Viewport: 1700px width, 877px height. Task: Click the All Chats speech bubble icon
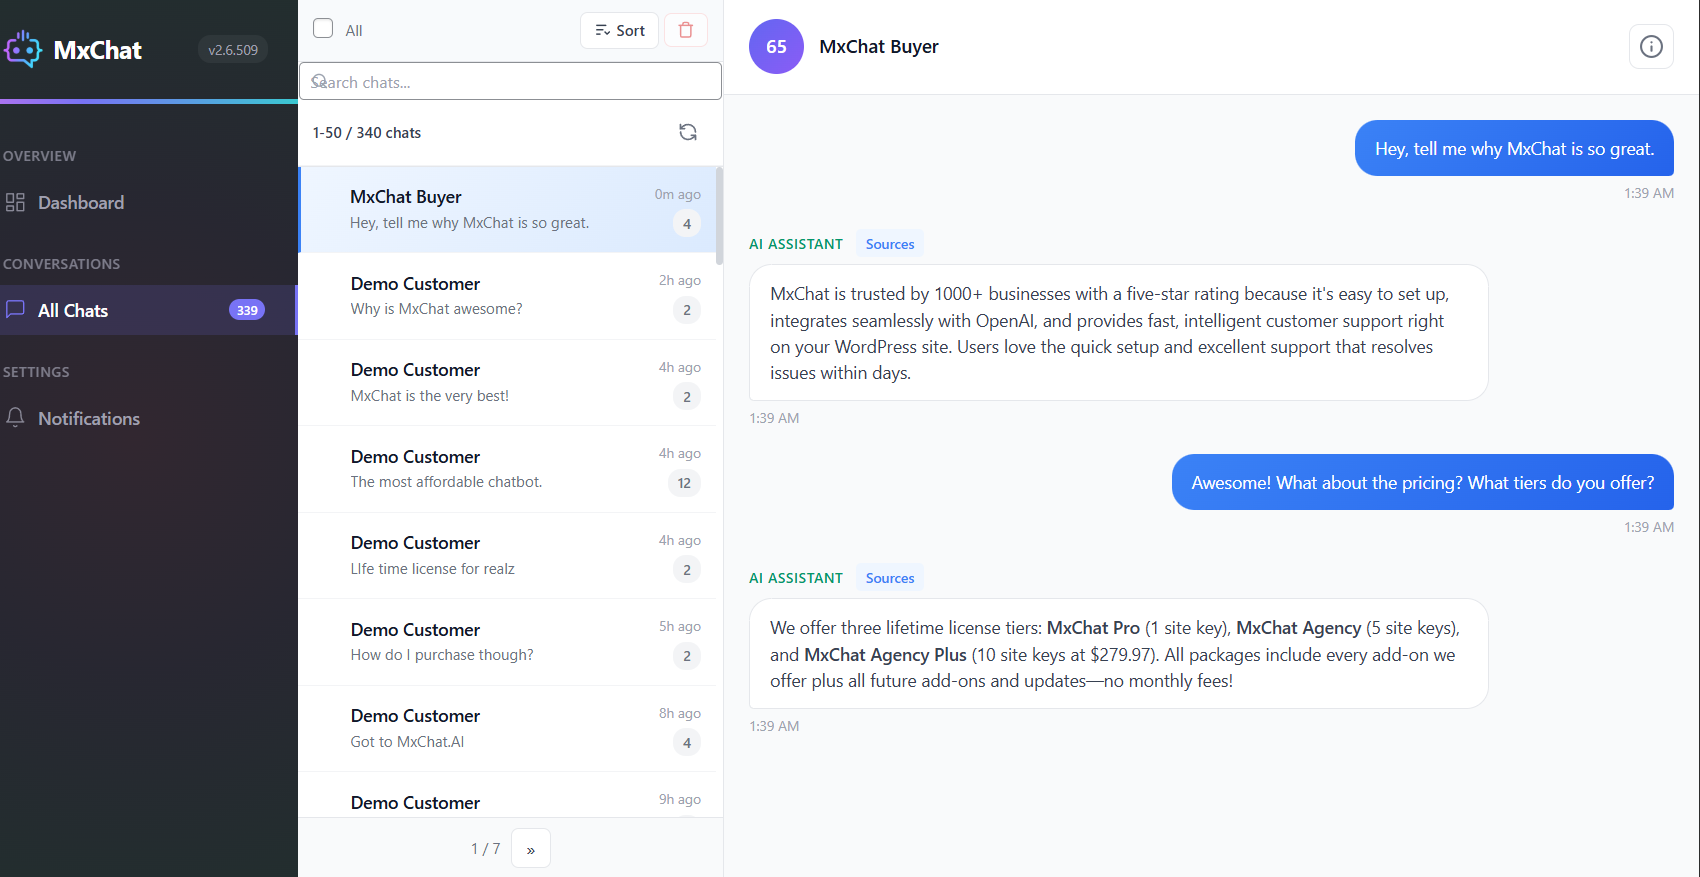pos(15,310)
